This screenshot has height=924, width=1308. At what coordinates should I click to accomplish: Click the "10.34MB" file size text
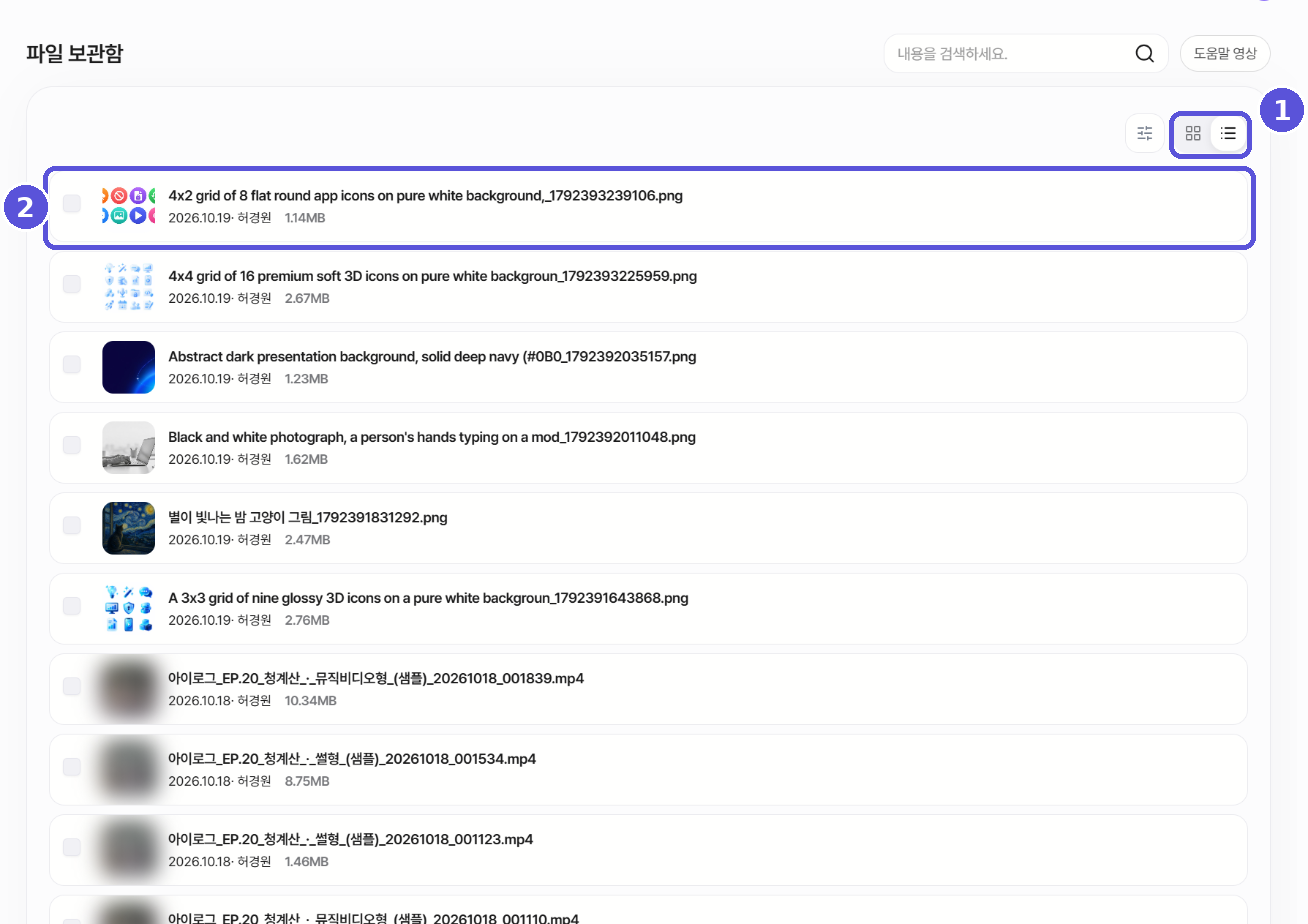[x=310, y=701]
